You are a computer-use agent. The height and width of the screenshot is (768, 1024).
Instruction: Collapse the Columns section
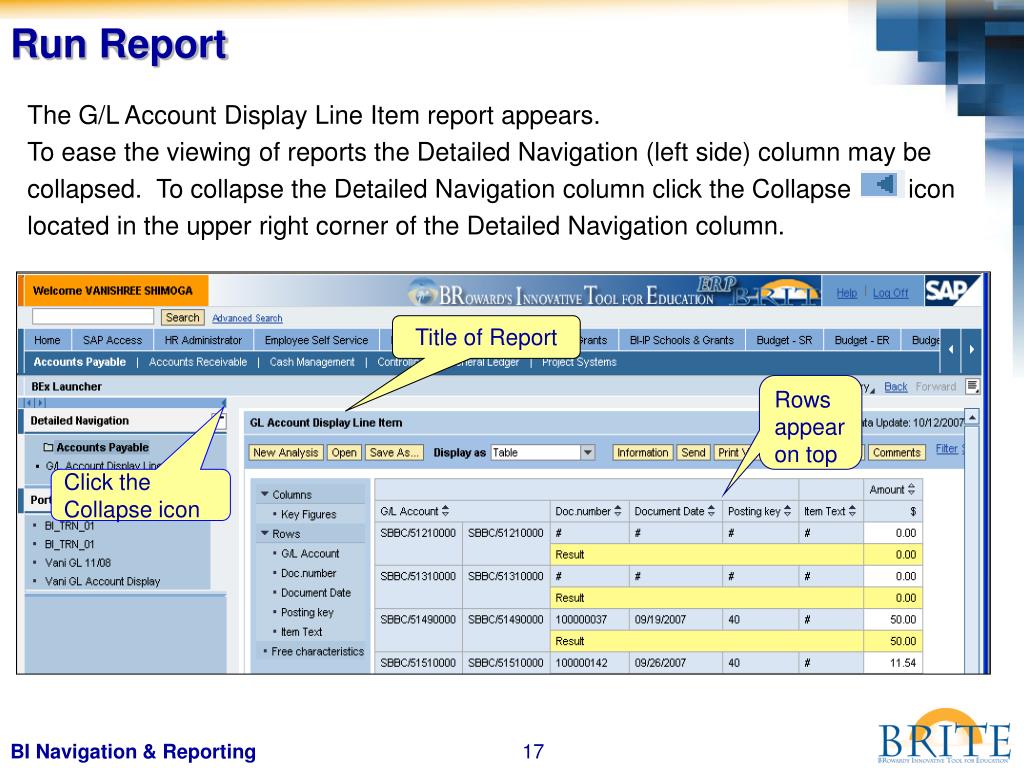tap(264, 494)
